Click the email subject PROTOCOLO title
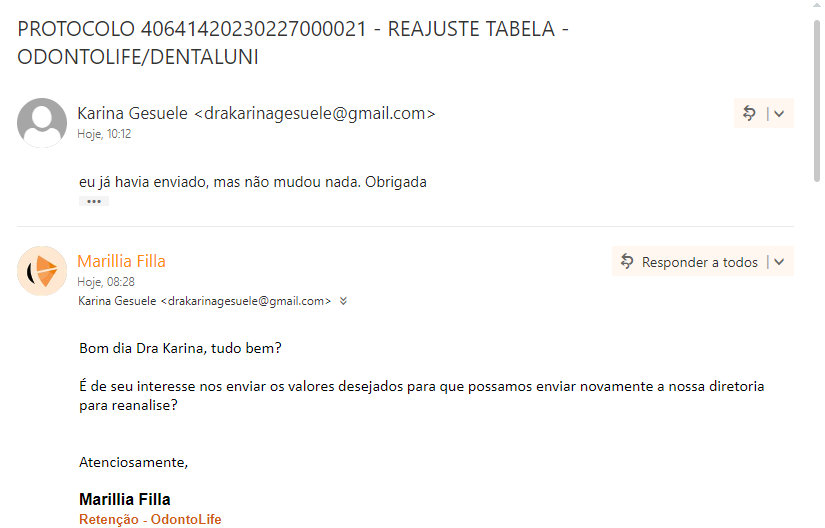Image resolution: width=825 pixels, height=528 pixels. (293, 43)
